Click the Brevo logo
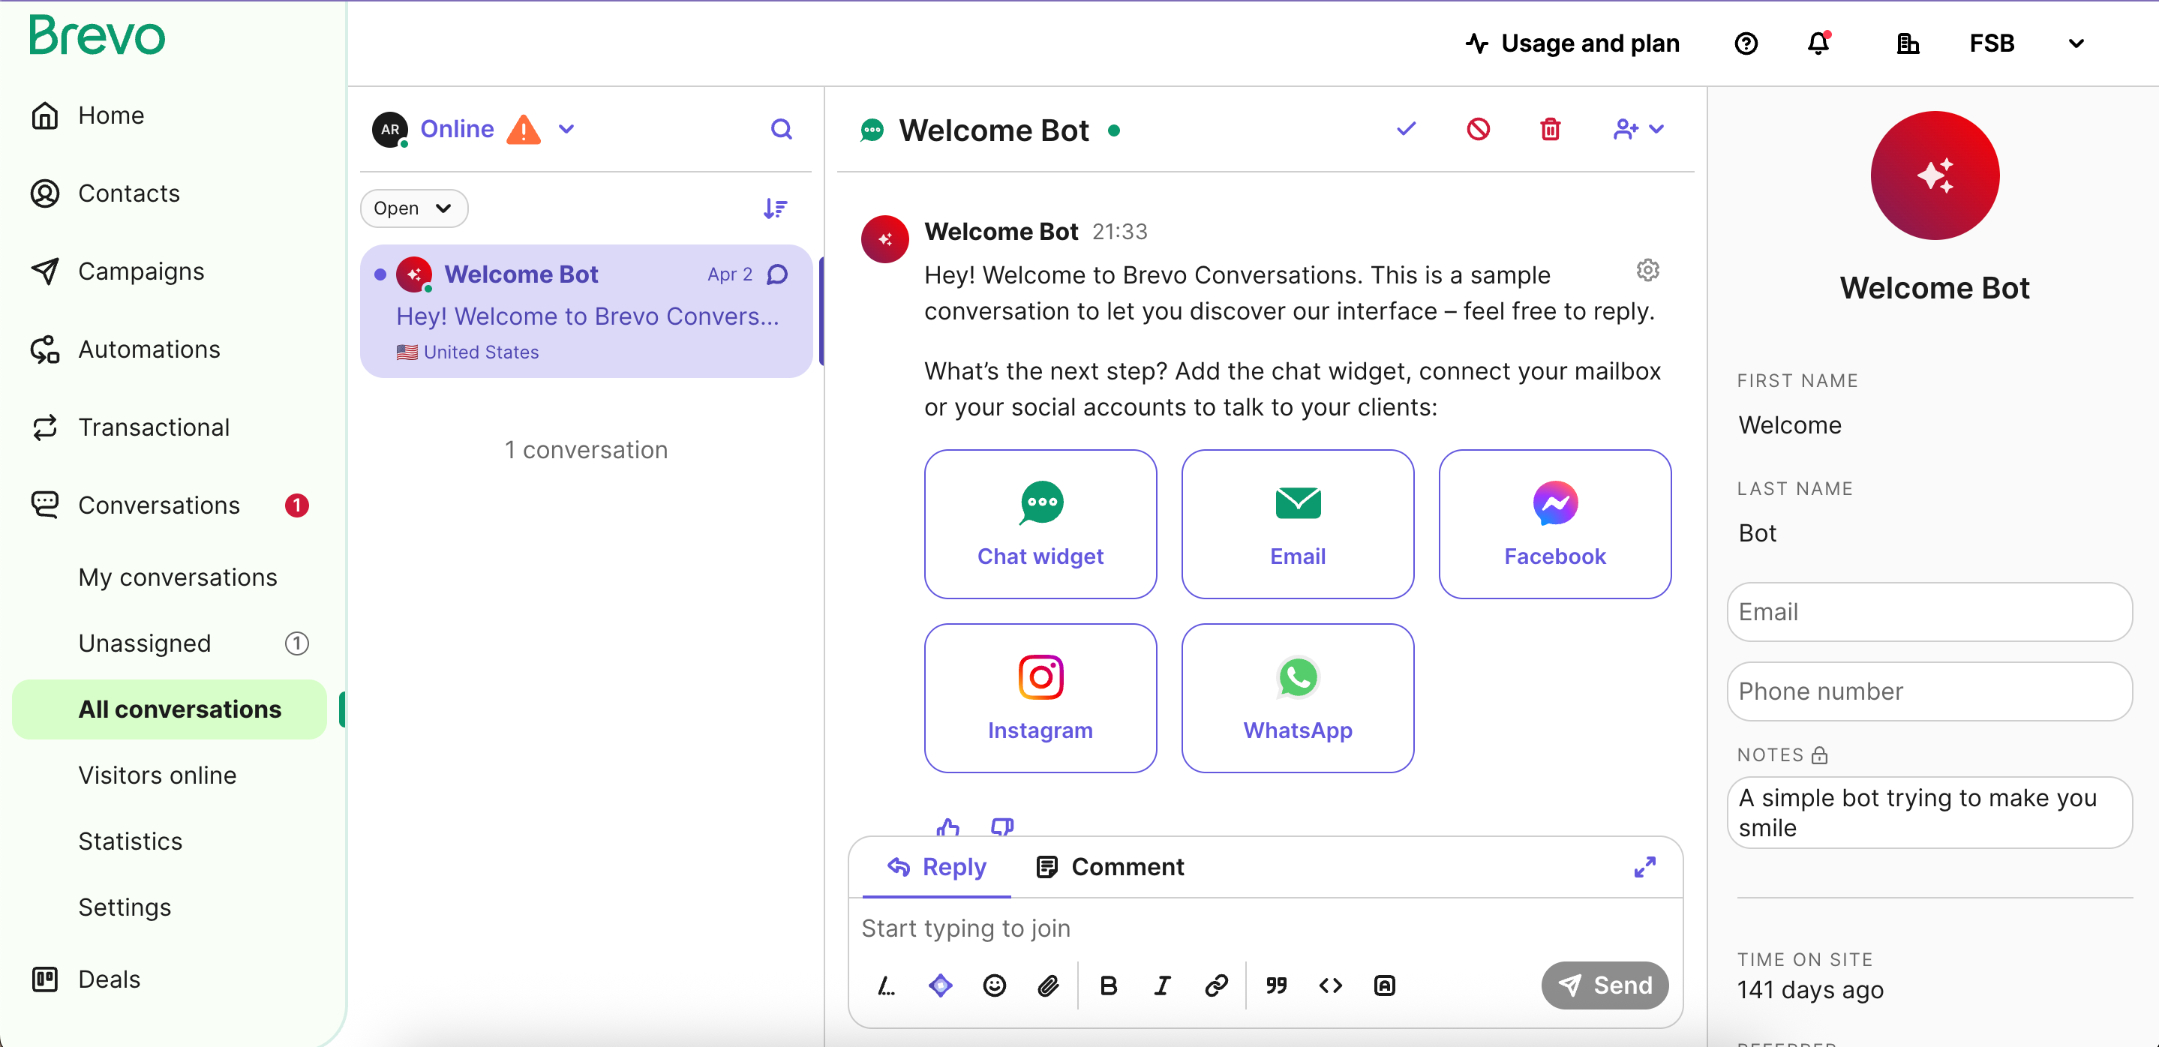Image resolution: width=2159 pixels, height=1047 pixels. point(97,36)
